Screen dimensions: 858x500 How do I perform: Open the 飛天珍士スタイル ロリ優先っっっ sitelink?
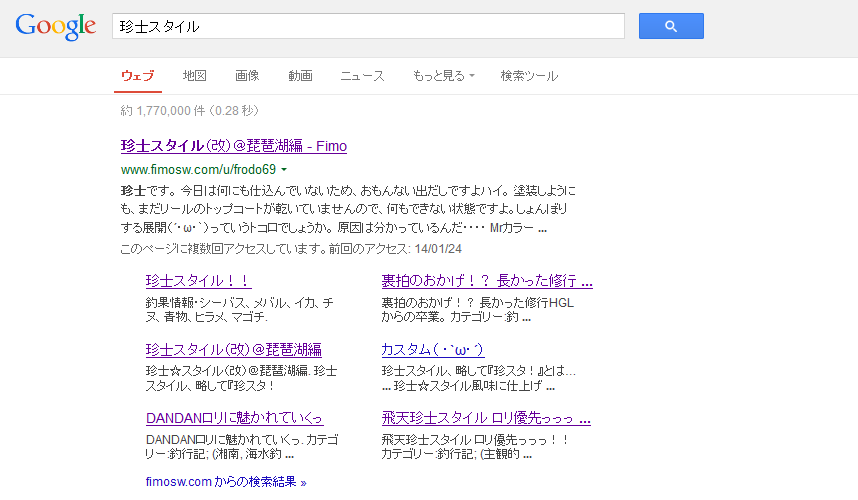[x=485, y=418]
